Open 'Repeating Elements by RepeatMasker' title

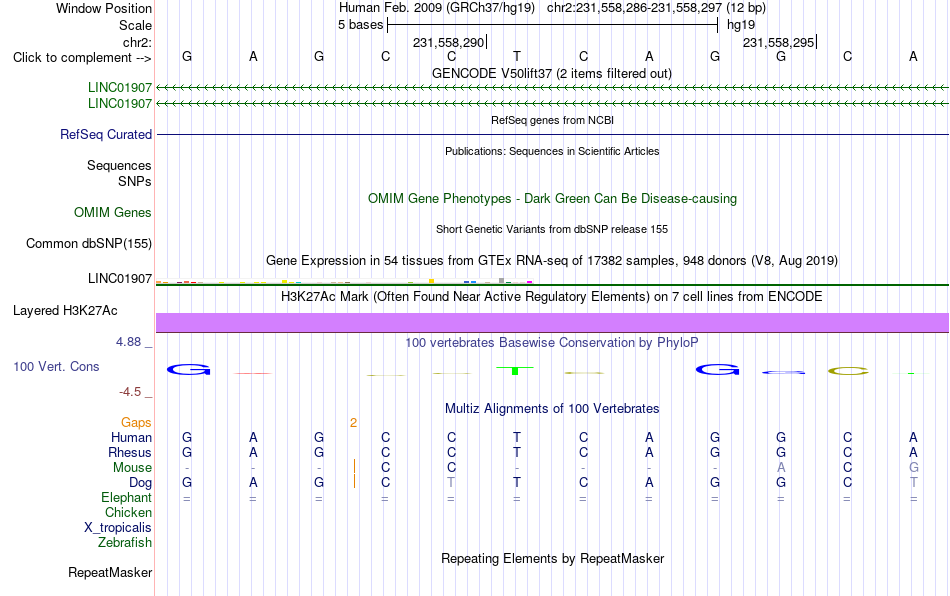pyautogui.click(x=552, y=558)
